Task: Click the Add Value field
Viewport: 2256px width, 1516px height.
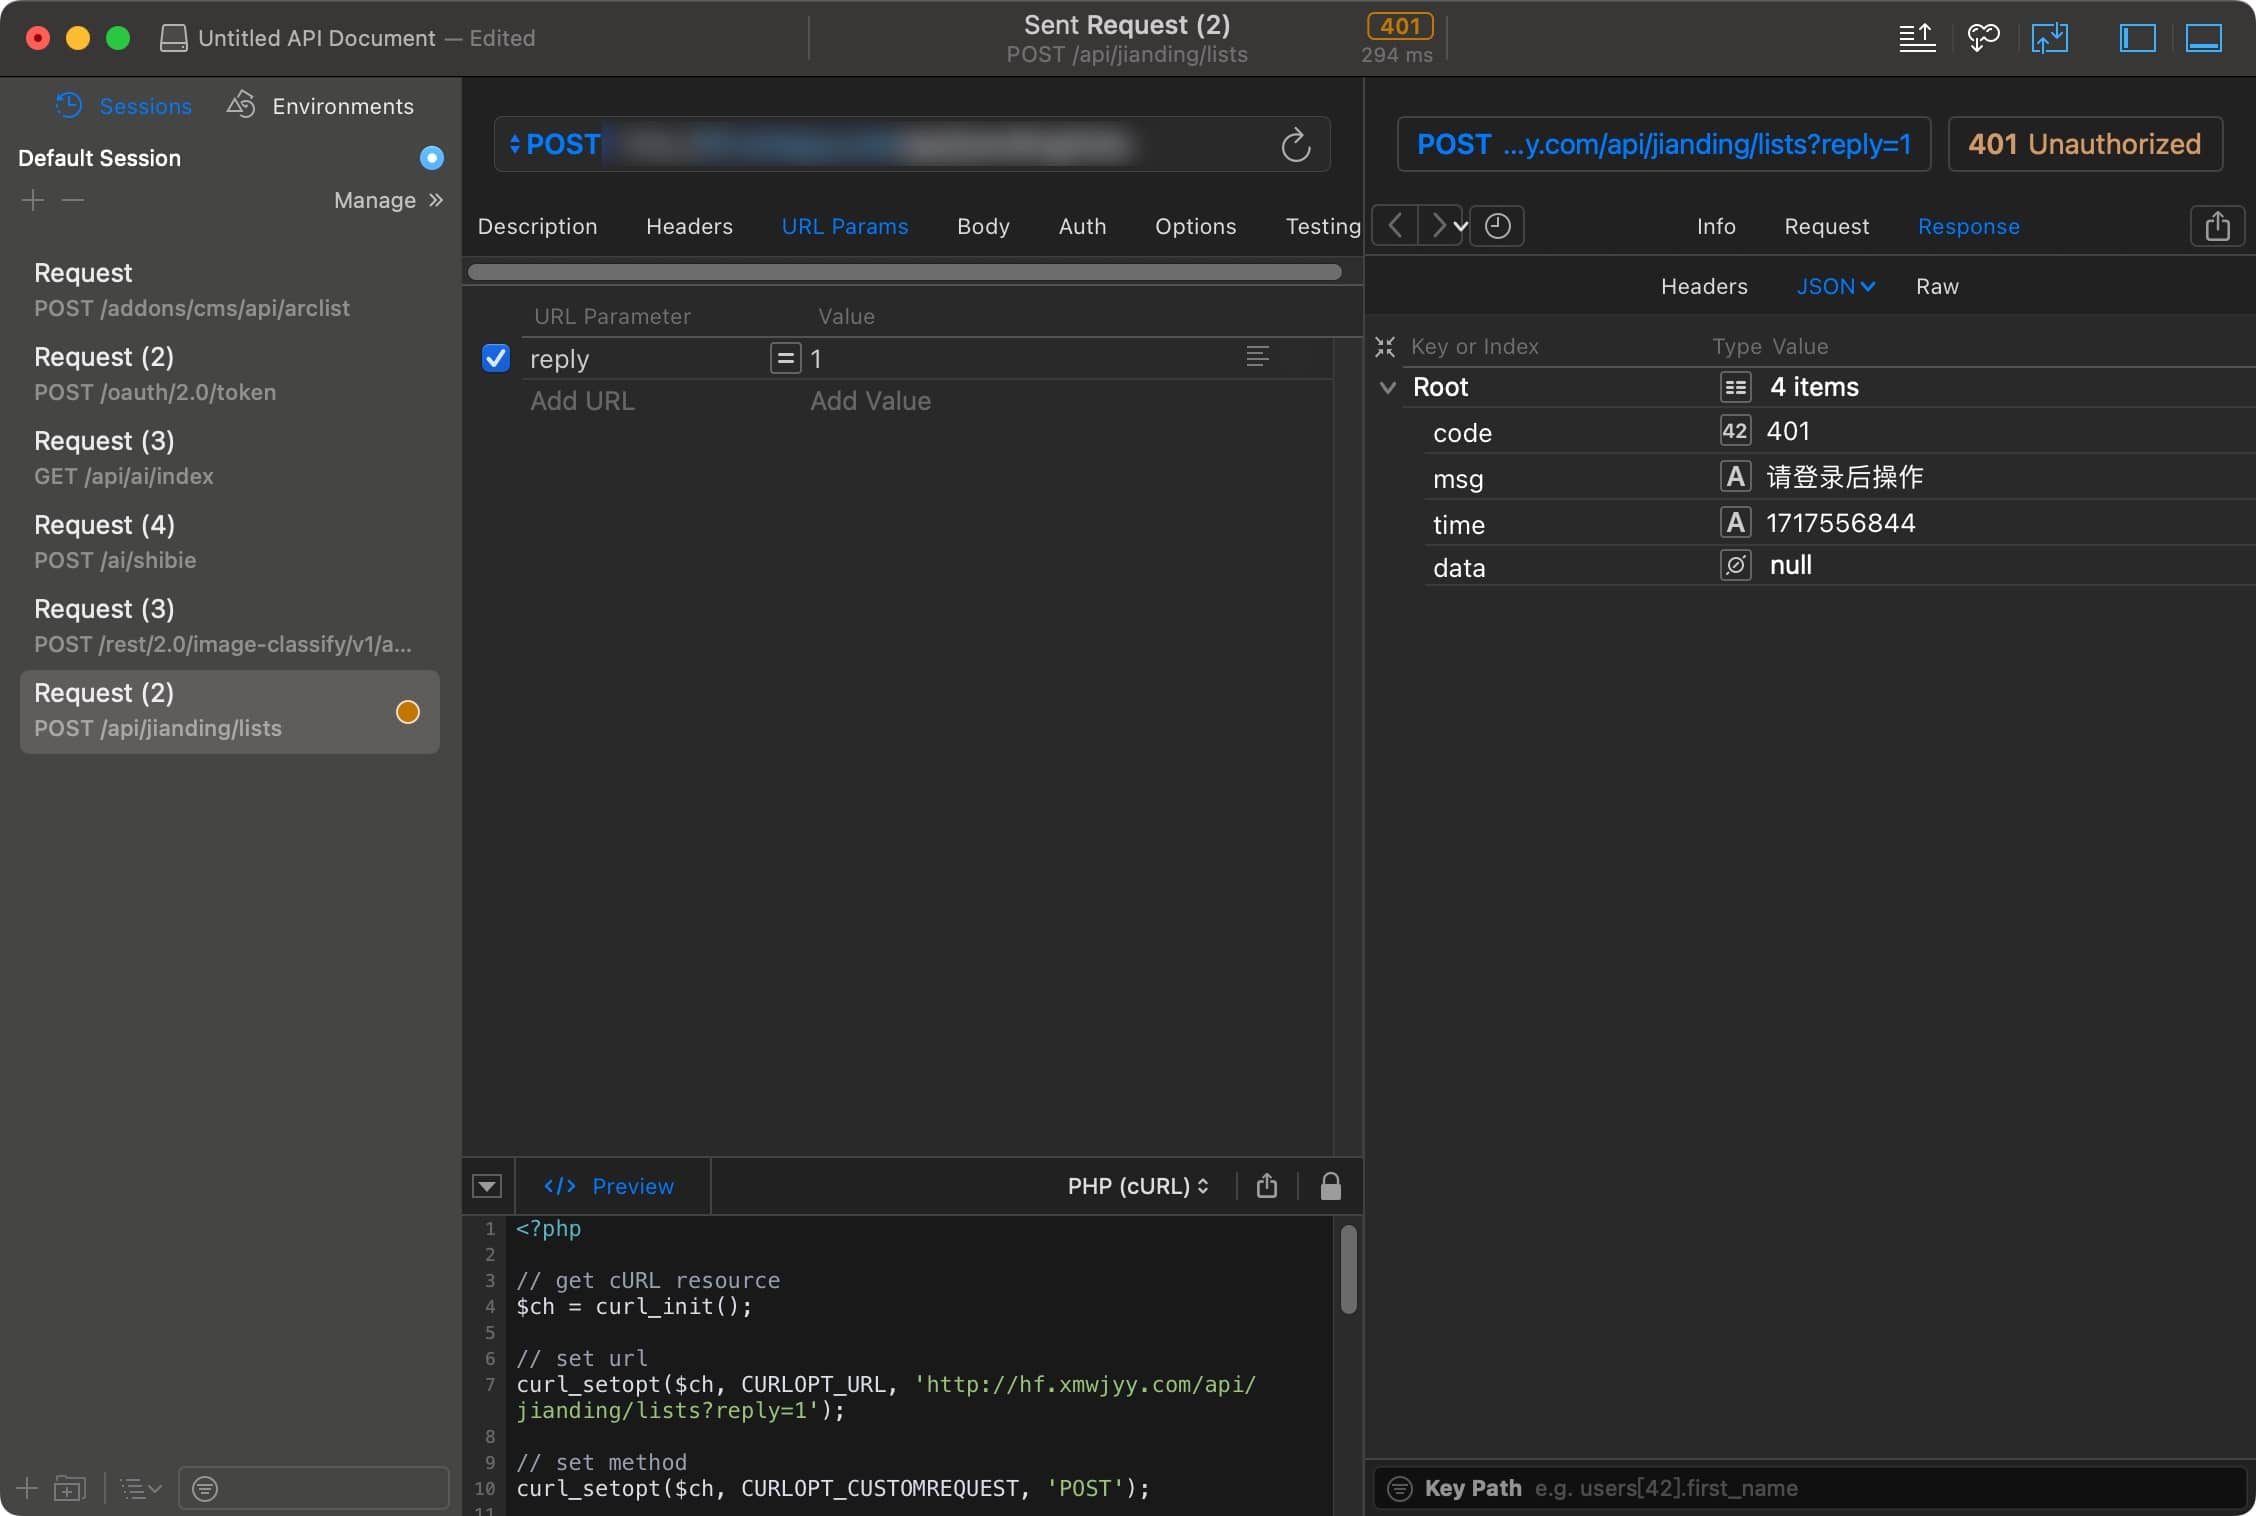Action: (870, 401)
